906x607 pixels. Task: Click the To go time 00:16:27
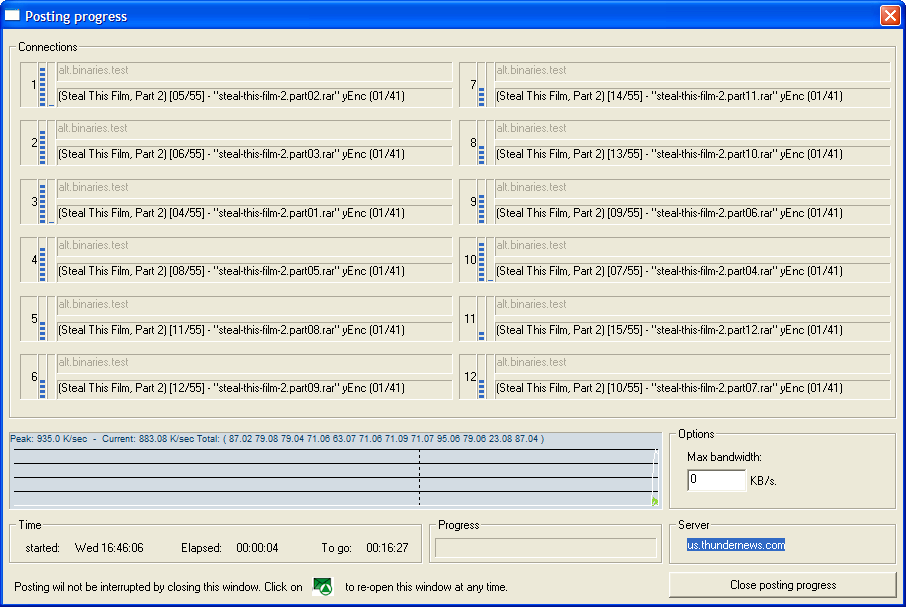pos(387,548)
